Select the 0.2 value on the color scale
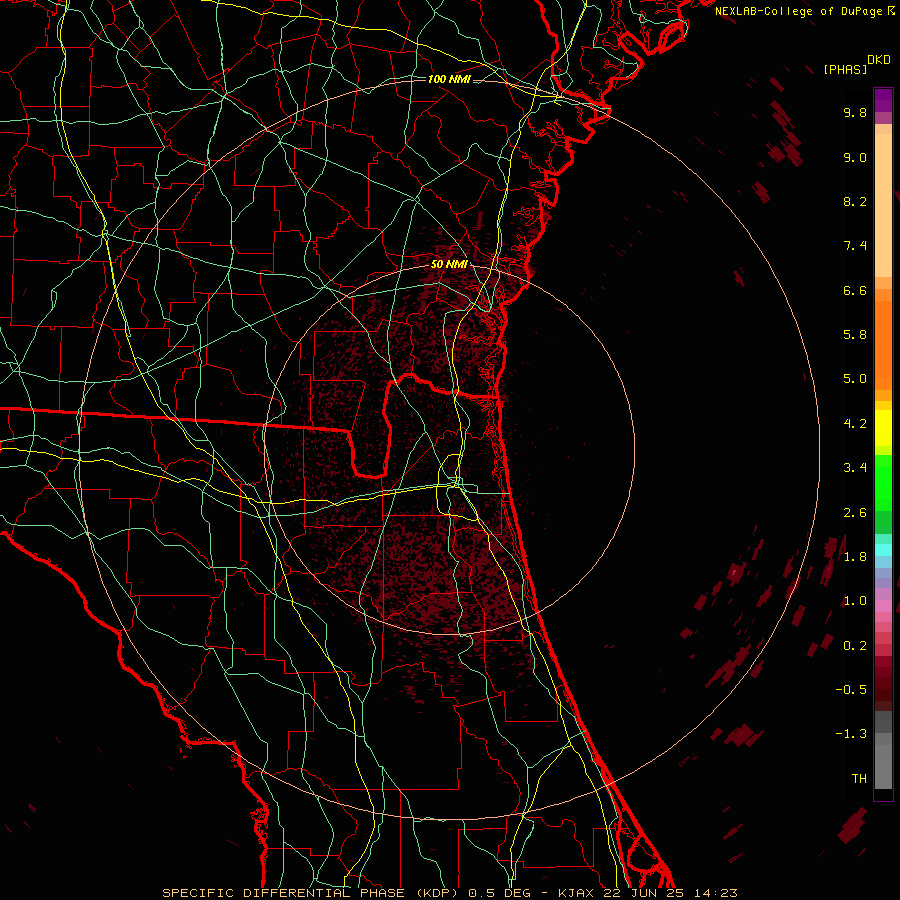This screenshot has width=900, height=900. point(855,646)
